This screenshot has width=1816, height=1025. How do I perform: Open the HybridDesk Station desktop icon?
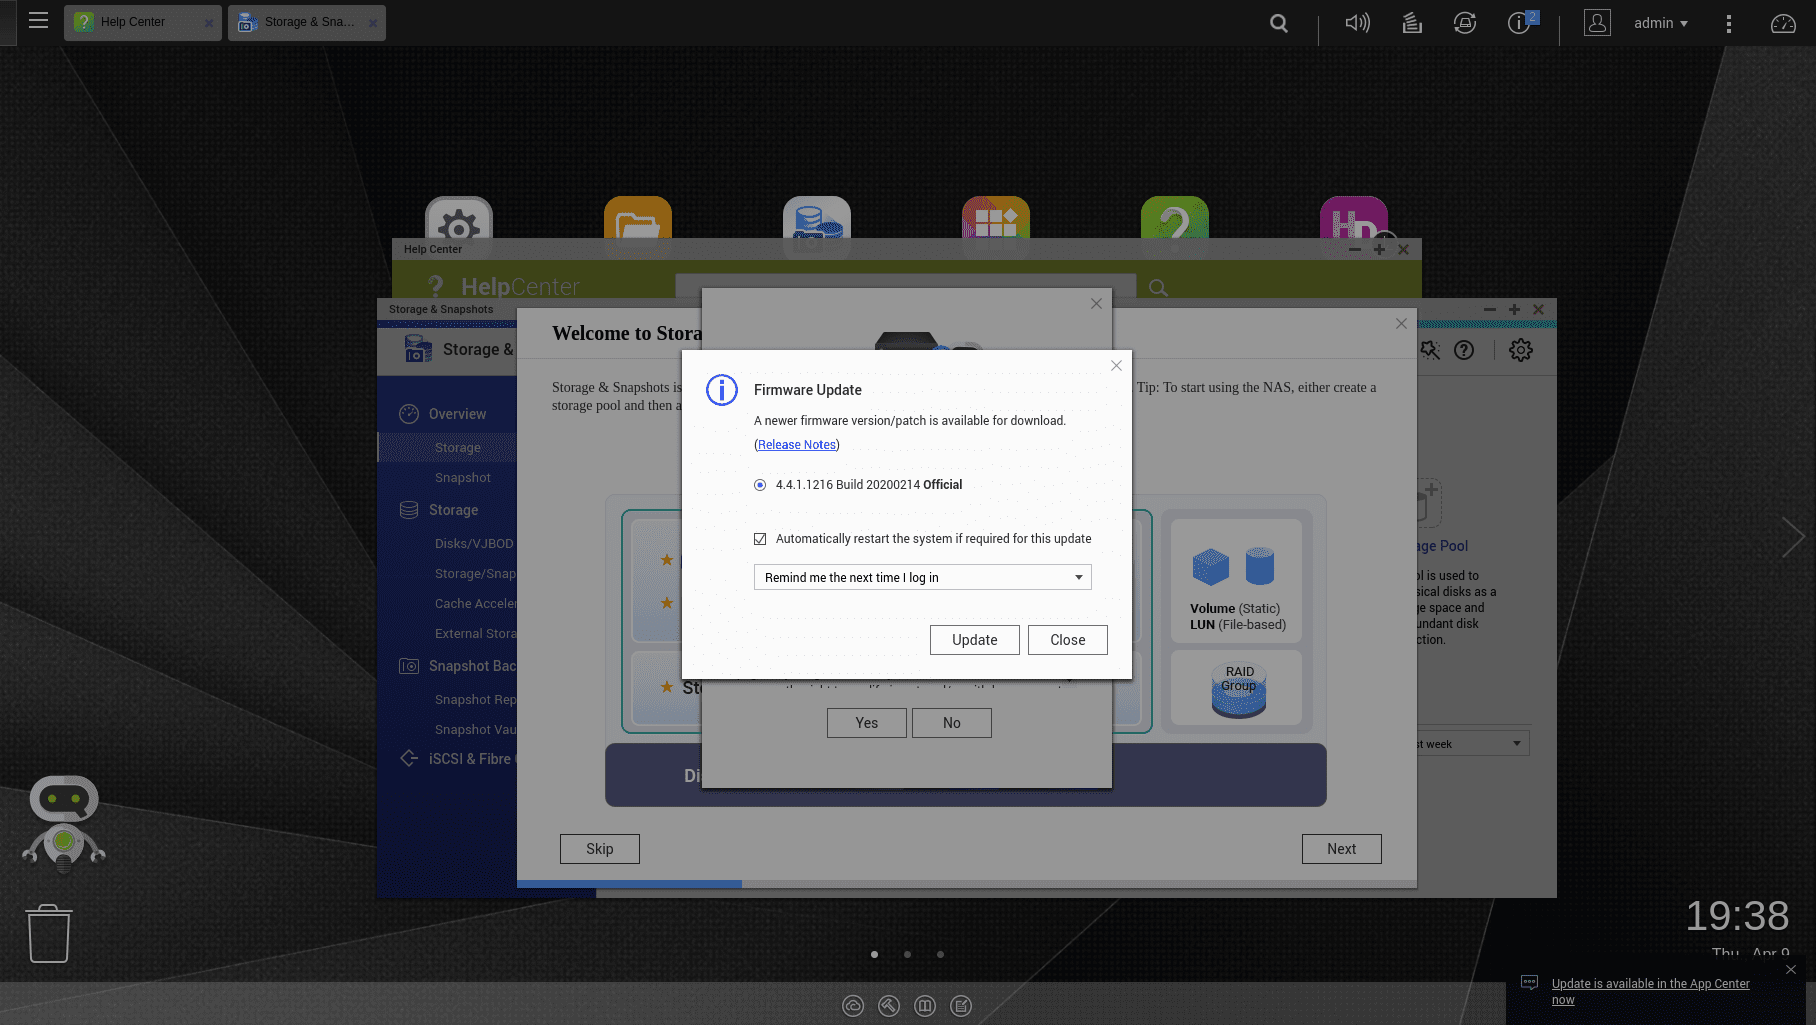pos(1354,218)
